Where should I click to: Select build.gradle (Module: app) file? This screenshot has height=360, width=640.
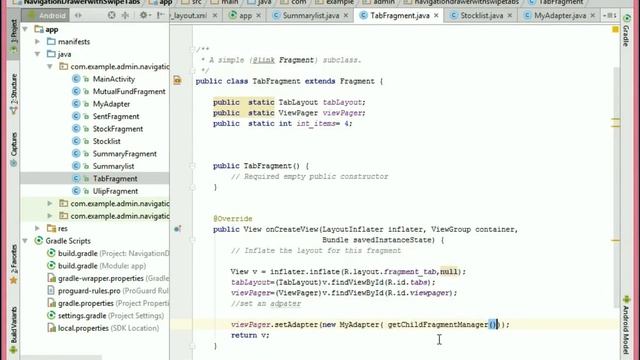[x=96, y=266]
